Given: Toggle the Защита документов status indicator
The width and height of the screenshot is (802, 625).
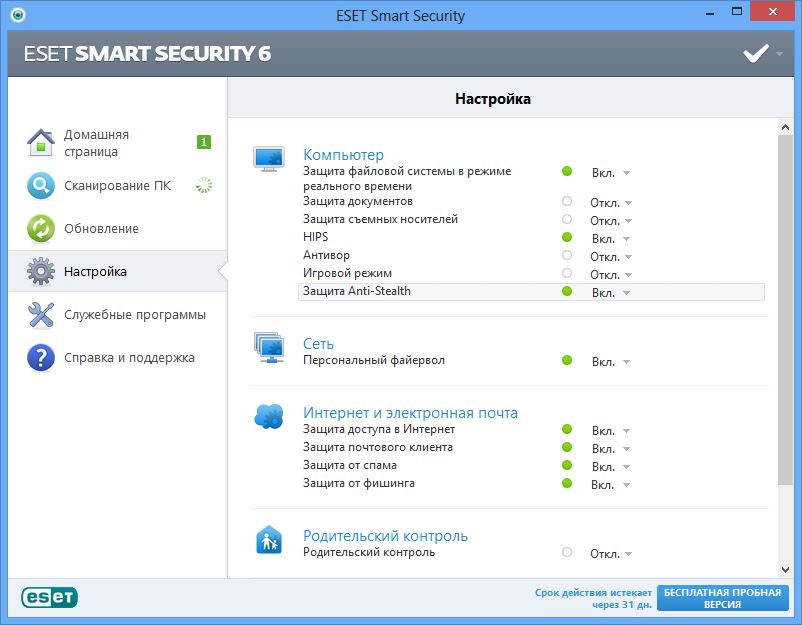Looking at the screenshot, I should 567,201.
